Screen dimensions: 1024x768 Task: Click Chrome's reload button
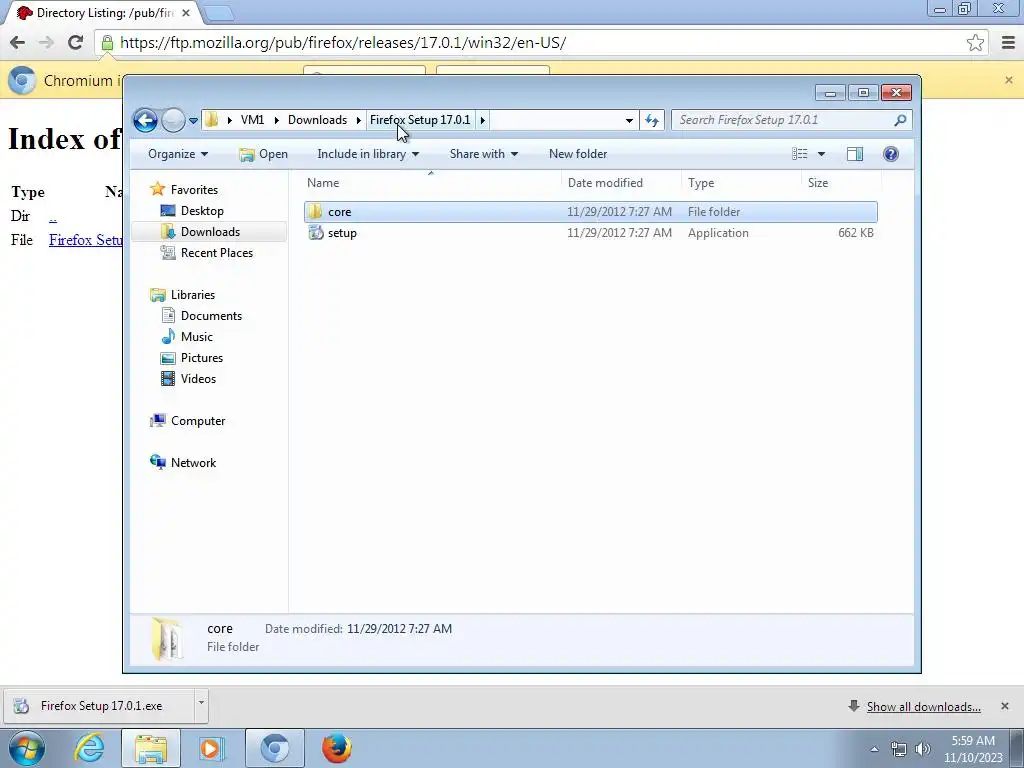click(75, 43)
